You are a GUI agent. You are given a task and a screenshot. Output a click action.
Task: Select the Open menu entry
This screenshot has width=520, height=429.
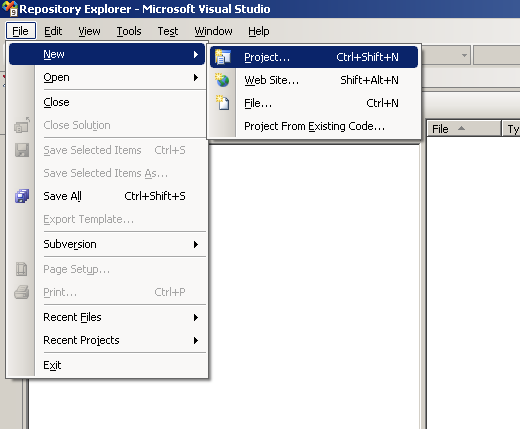107,77
